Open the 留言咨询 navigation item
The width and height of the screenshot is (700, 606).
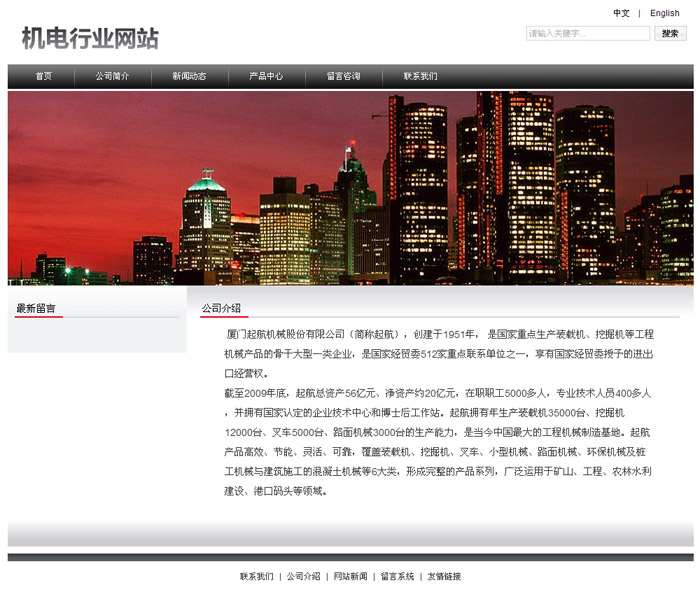click(x=343, y=76)
